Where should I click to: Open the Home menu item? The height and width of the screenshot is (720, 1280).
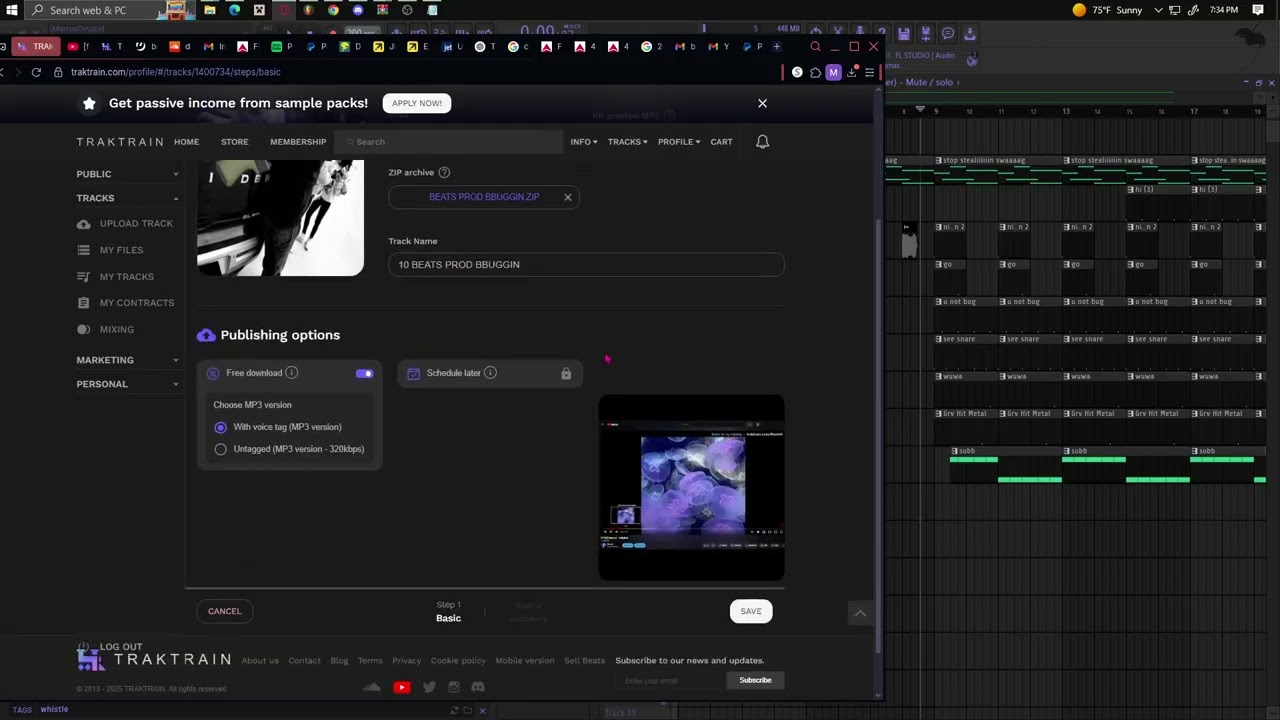(x=186, y=142)
